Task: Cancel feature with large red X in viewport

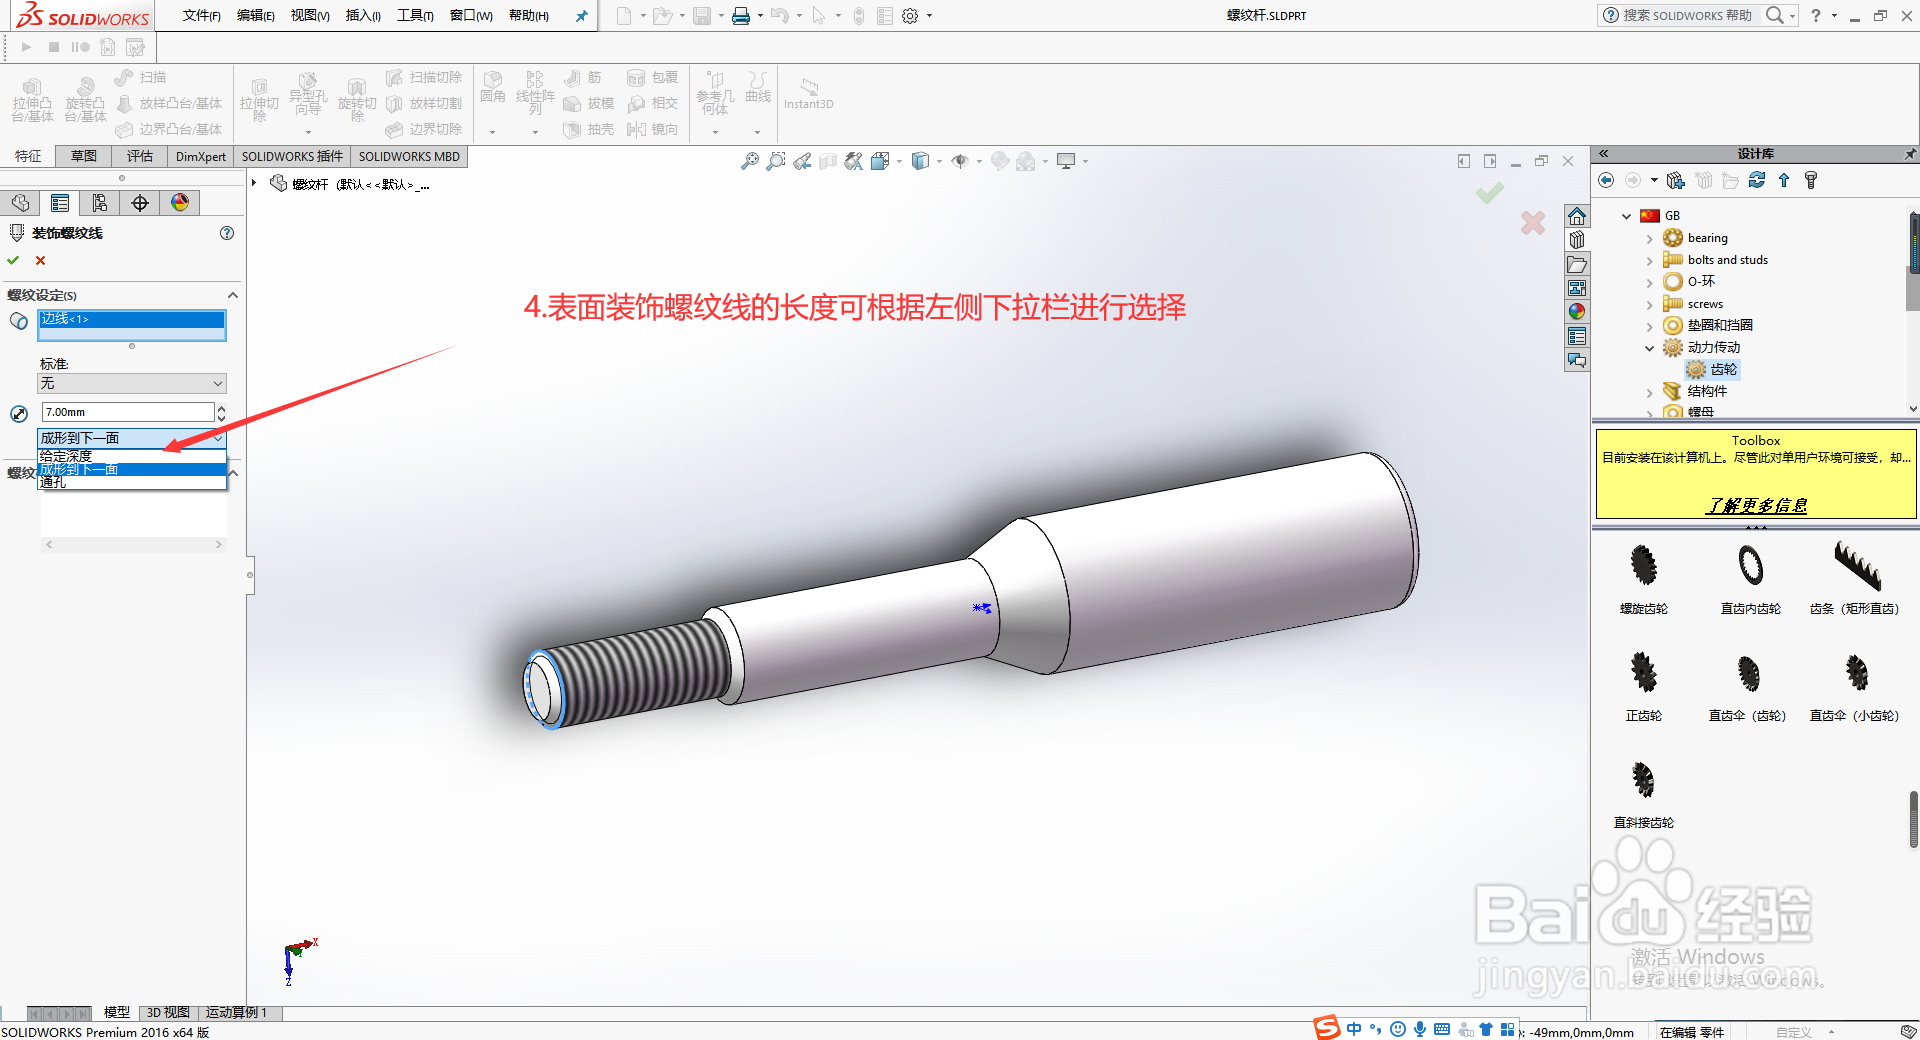Action: [1533, 222]
